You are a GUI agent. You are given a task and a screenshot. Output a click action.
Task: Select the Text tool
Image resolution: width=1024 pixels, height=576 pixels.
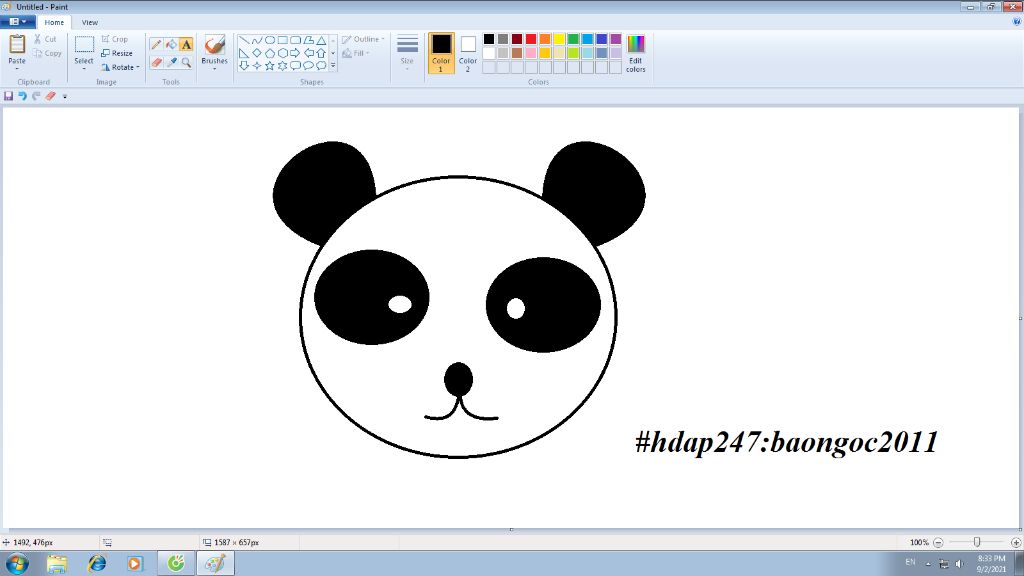pos(186,44)
